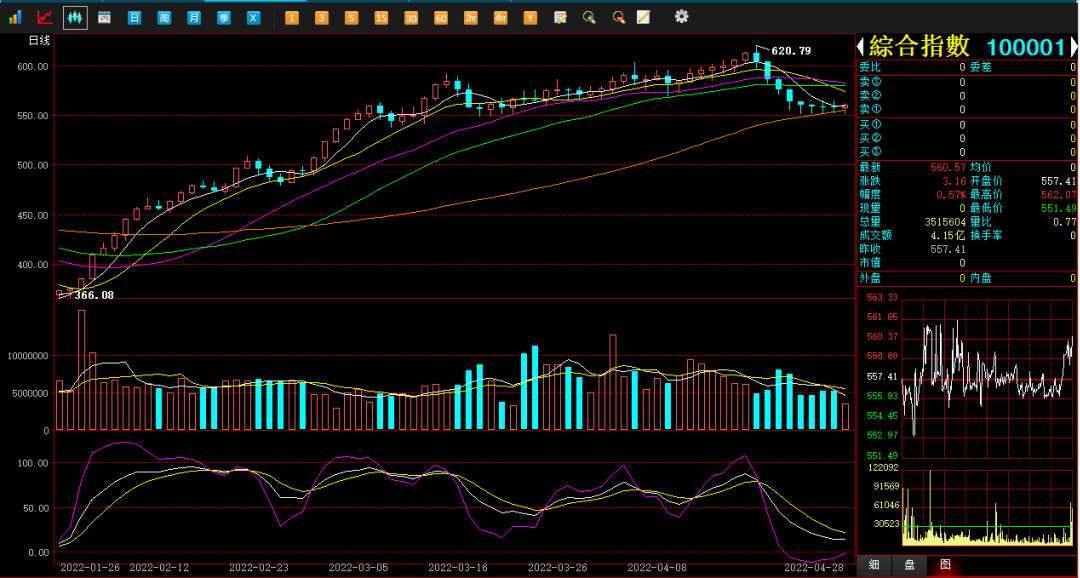This screenshot has height=578, width=1080.
Task: Click the 日线 period label
Action: pyautogui.click(x=40, y=41)
